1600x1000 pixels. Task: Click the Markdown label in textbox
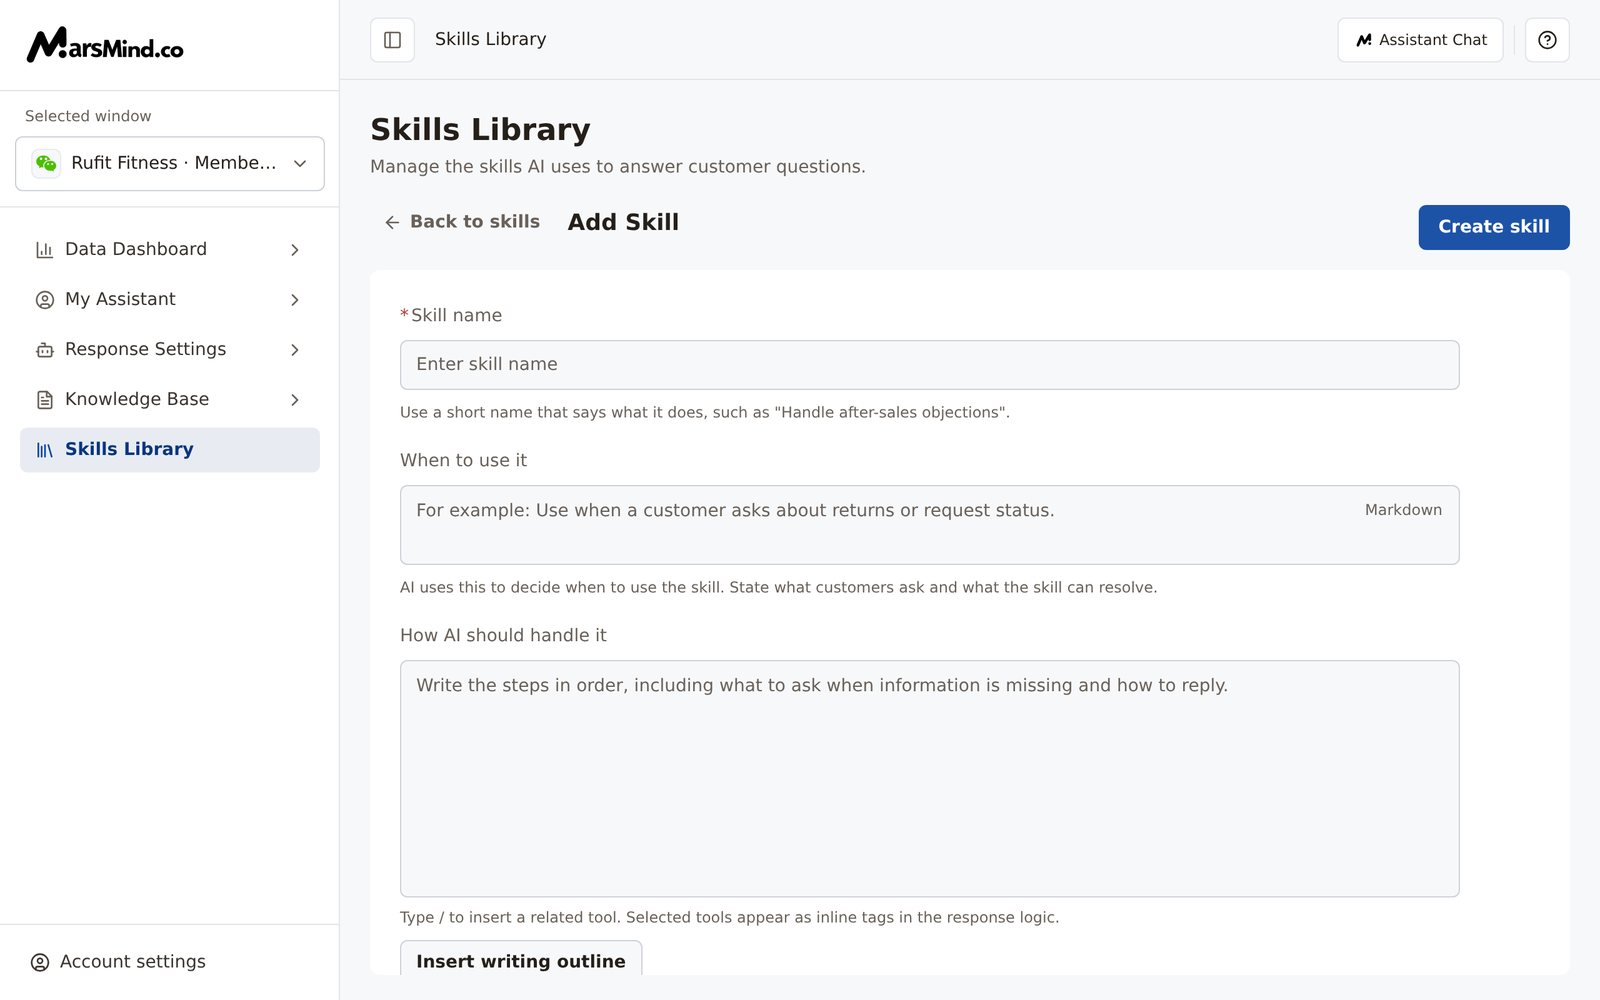tap(1403, 510)
